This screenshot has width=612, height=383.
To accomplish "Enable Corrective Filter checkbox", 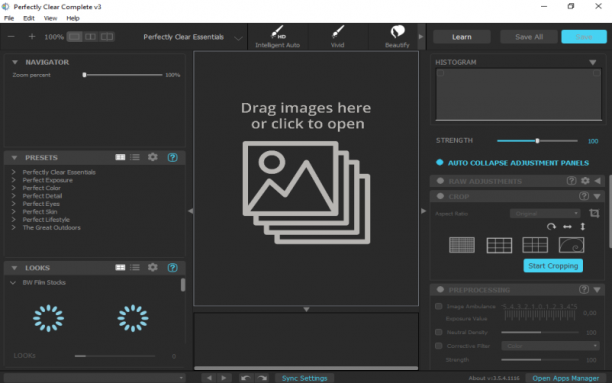I will coord(439,346).
